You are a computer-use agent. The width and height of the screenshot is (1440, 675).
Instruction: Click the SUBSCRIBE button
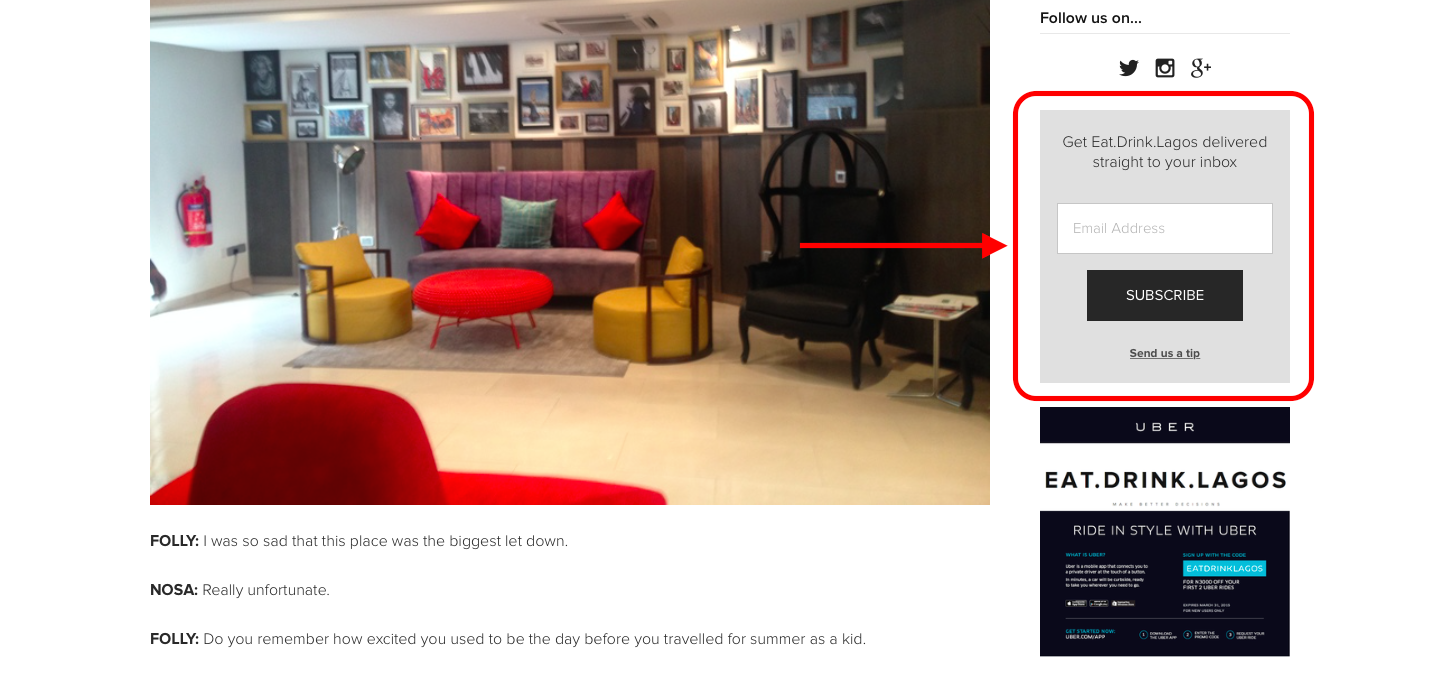point(1165,295)
